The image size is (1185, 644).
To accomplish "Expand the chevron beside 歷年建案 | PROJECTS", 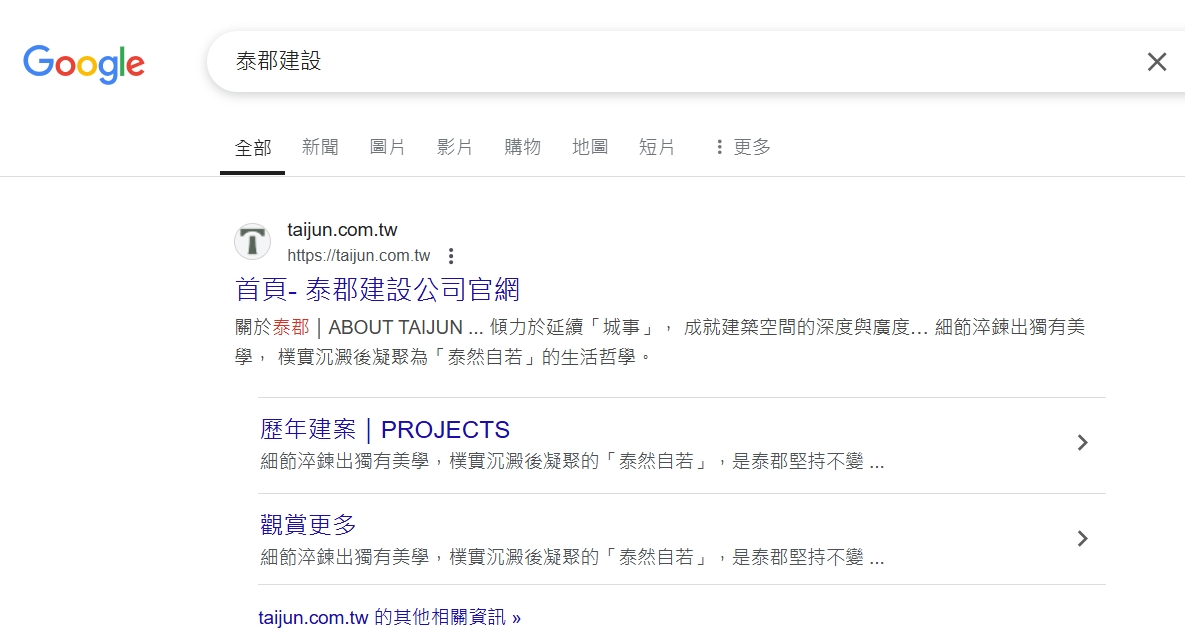I will click(1082, 443).
